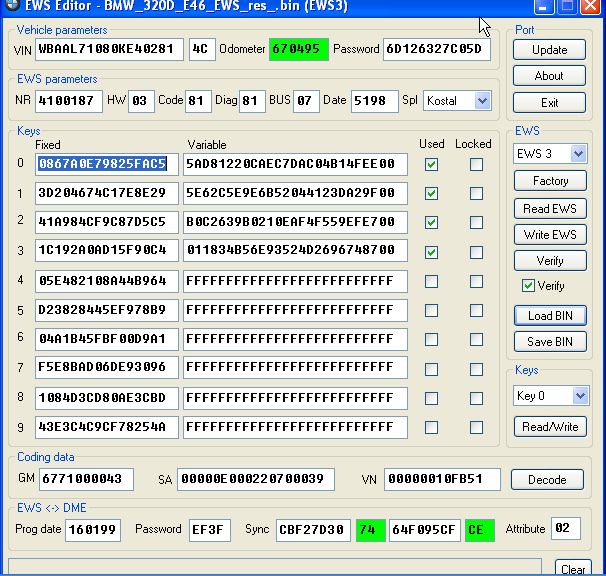This screenshot has height=576, width=606.
Task: Click the Clear button
Action: click(x=573, y=568)
